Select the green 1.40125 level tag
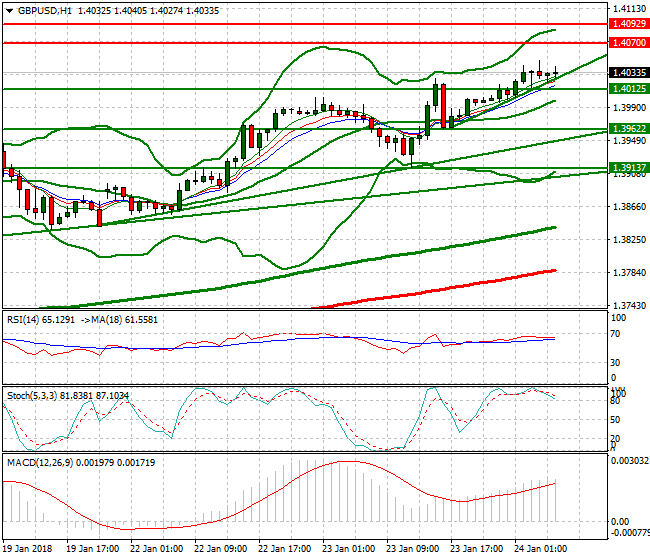 pyautogui.click(x=629, y=88)
